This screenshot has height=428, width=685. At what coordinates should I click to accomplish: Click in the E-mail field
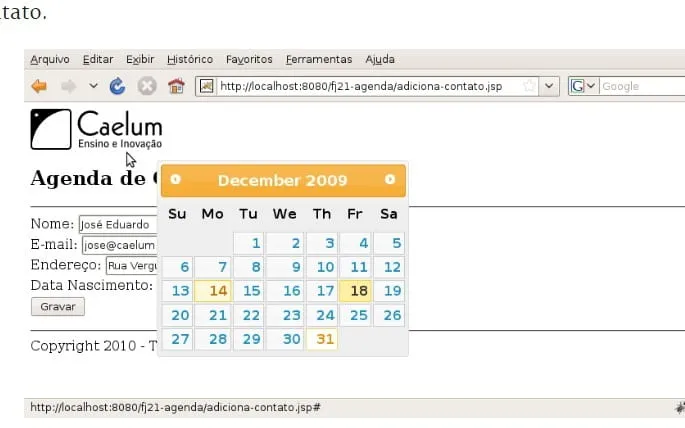click(120, 245)
